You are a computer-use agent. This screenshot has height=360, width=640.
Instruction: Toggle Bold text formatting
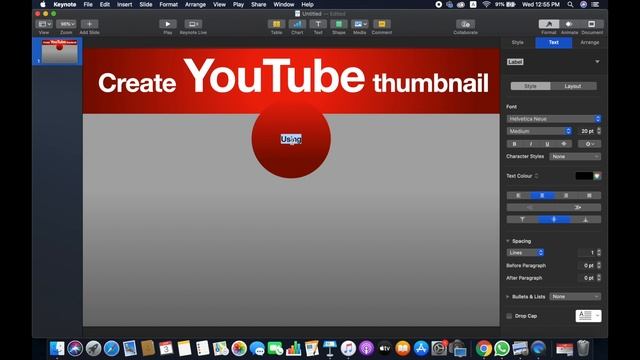pyautogui.click(x=514, y=144)
